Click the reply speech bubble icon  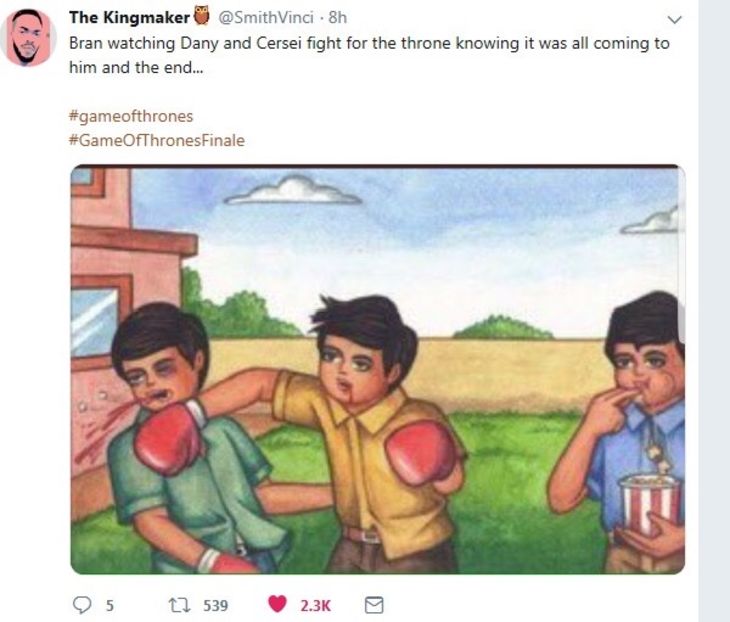tap(82, 605)
